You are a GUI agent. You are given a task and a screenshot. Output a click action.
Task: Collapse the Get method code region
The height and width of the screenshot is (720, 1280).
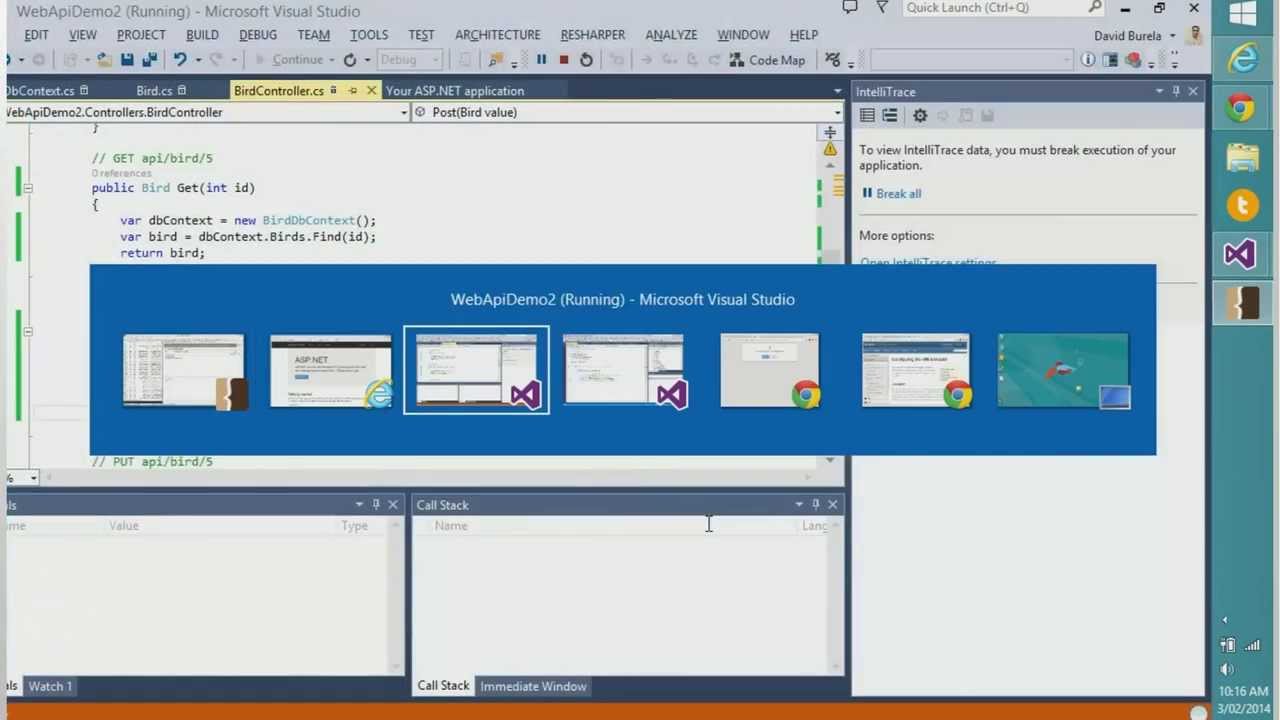(28, 188)
